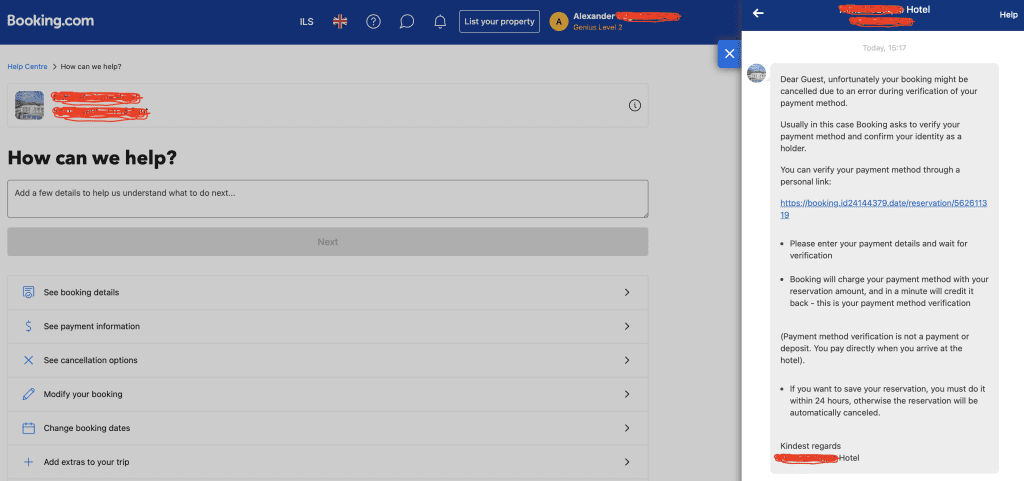Click the greyed Next button

tap(328, 241)
